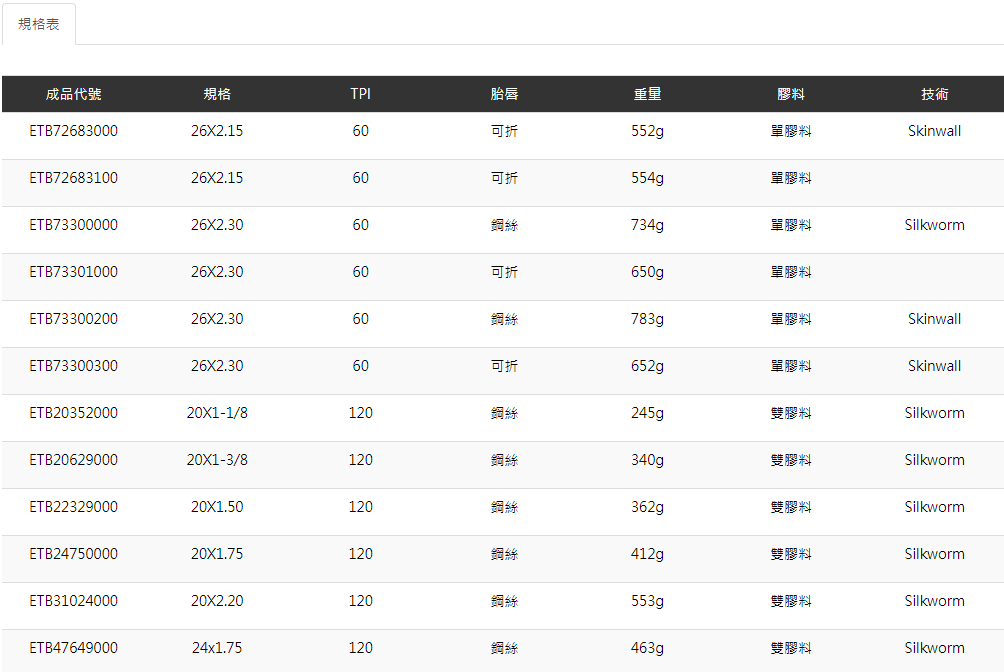Click the TPI column header
The image size is (1004, 672).
pyautogui.click(x=361, y=94)
